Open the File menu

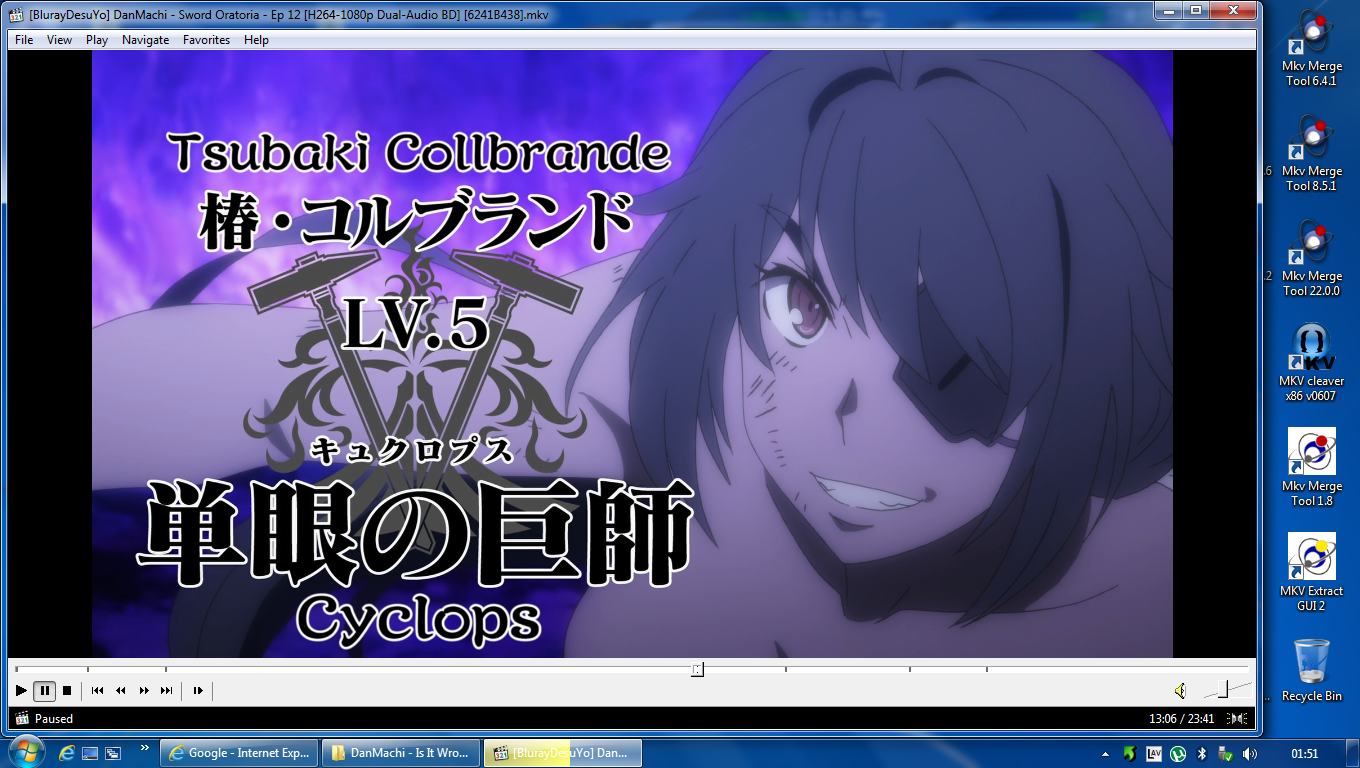(x=24, y=40)
